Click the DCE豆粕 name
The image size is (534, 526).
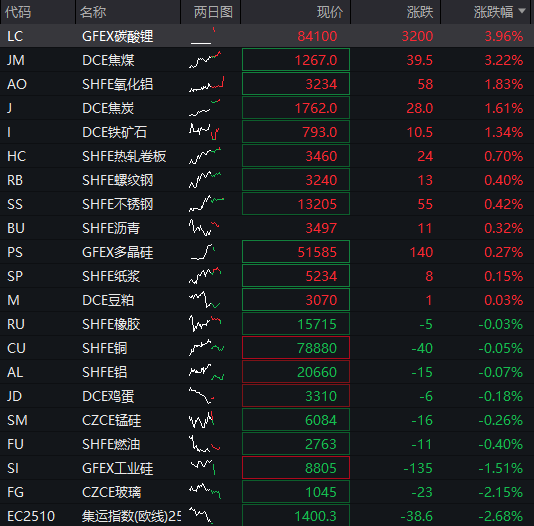coord(108,300)
